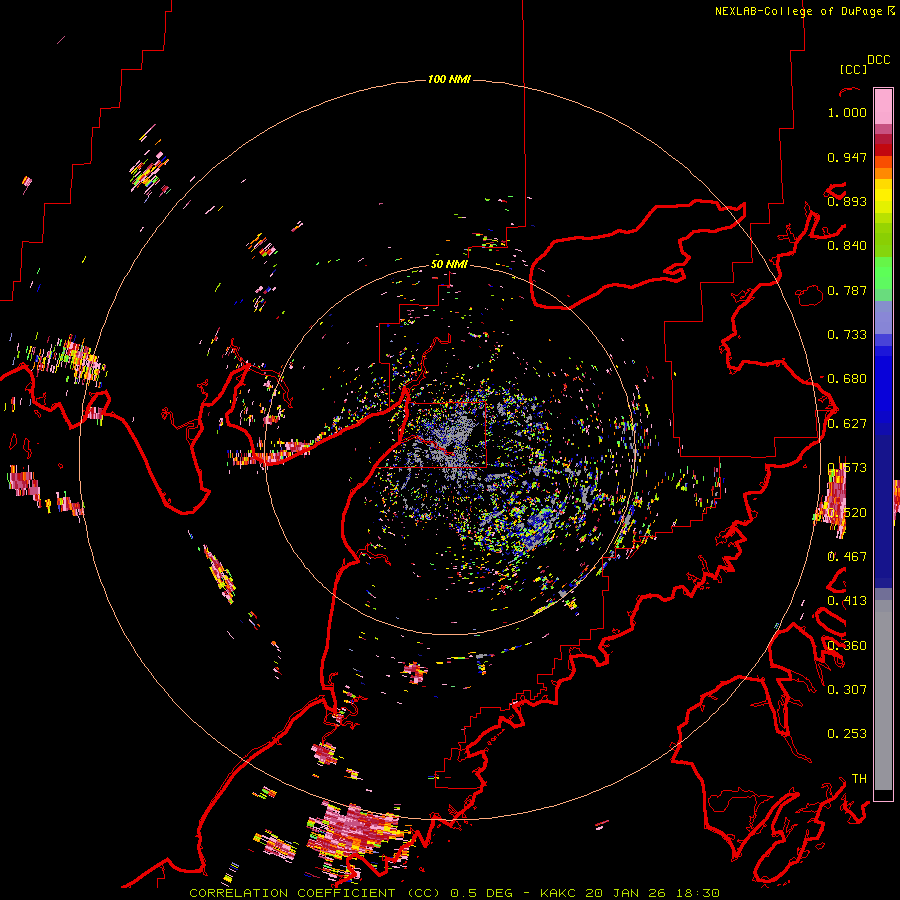900x900 pixels.
Task: Select the 0.680 scale value
Action: pyautogui.click(x=847, y=379)
